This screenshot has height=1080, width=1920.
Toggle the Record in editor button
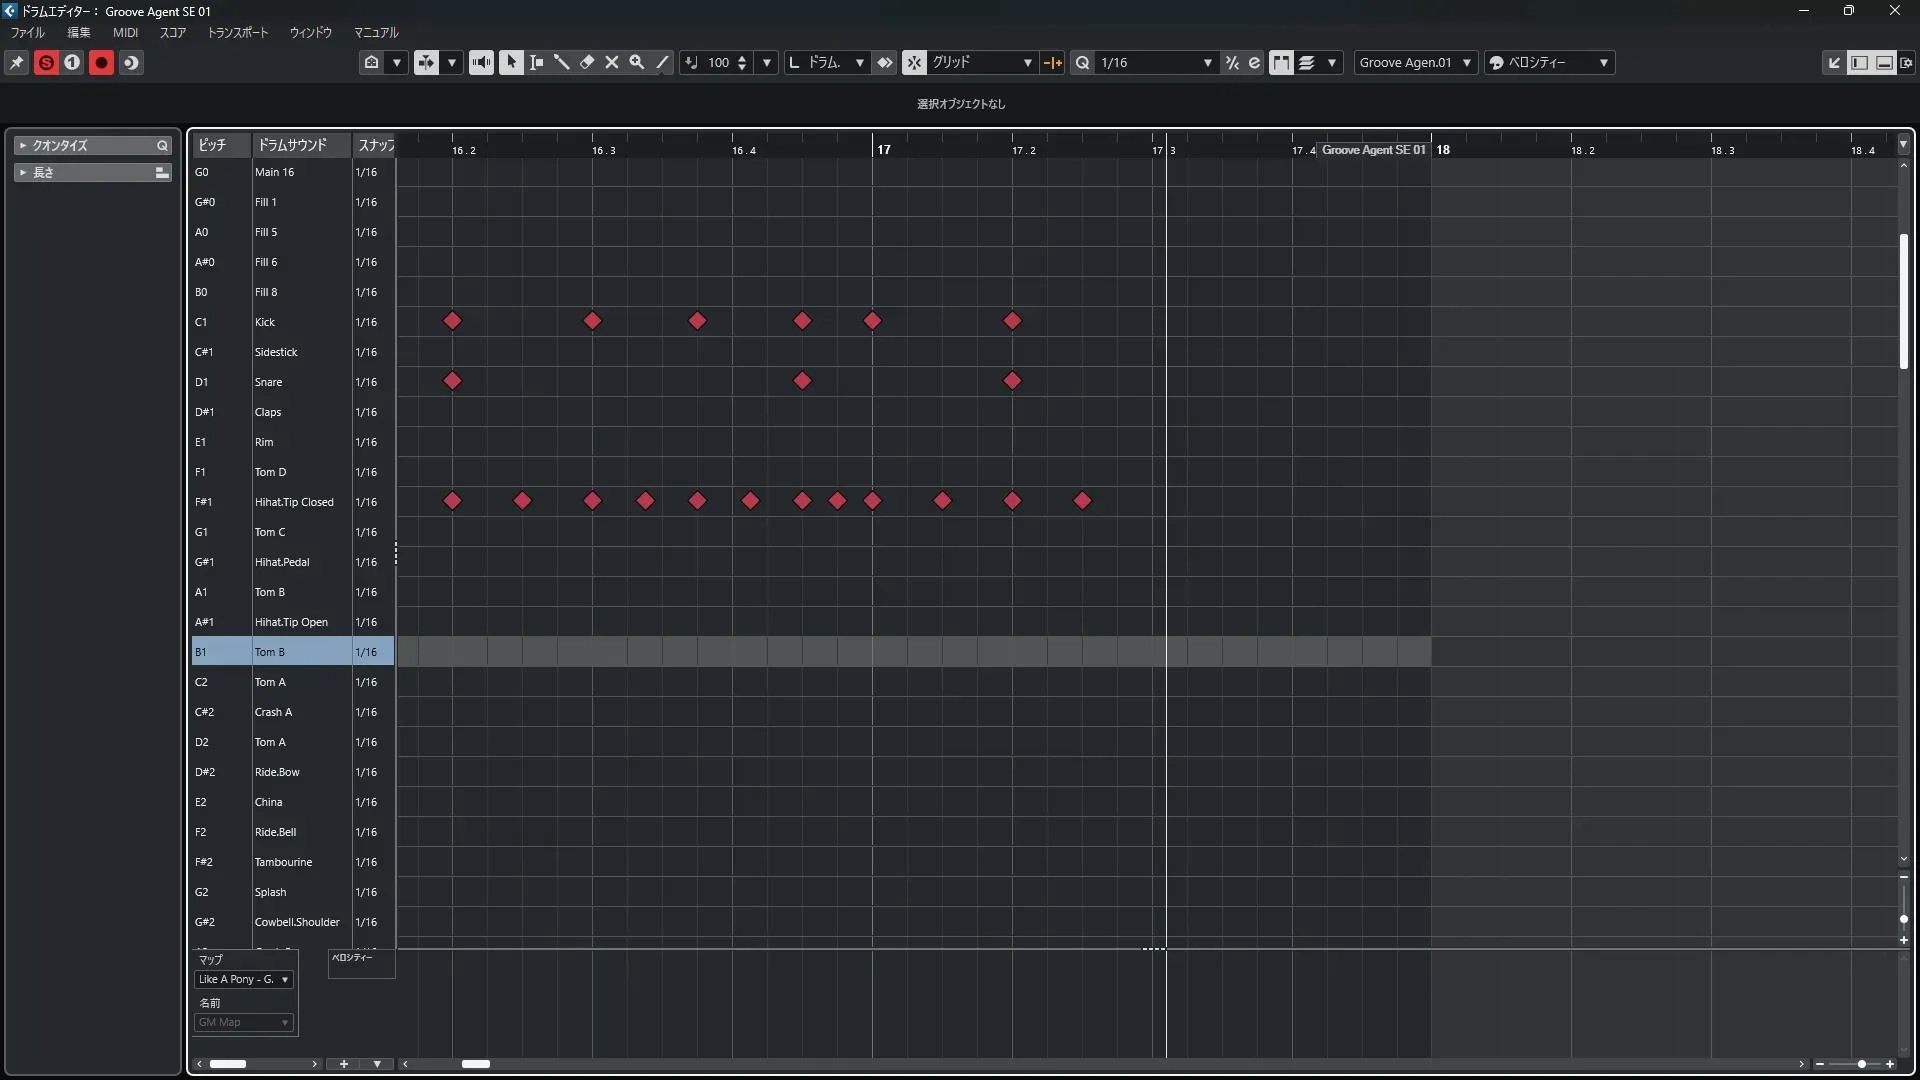[x=101, y=62]
